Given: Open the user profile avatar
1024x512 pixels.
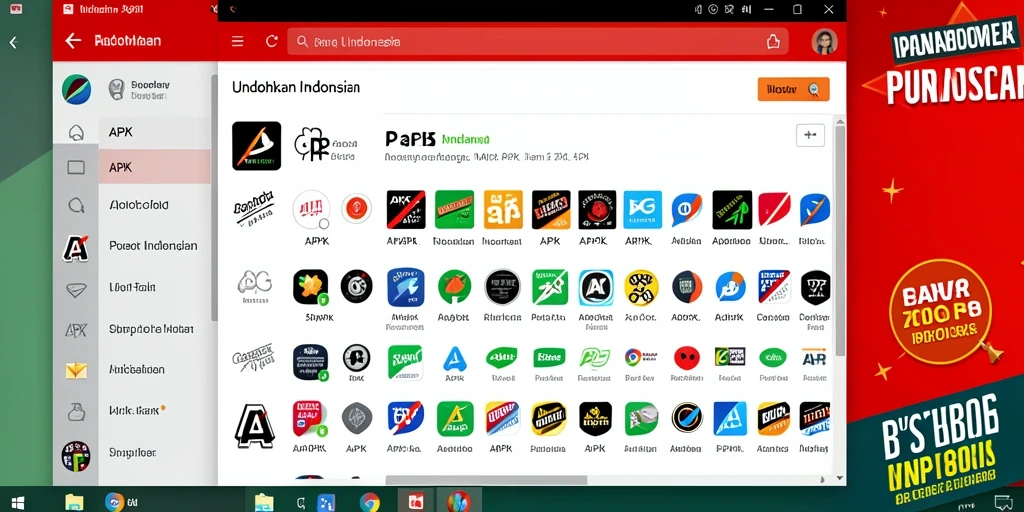Looking at the screenshot, I should coord(824,42).
